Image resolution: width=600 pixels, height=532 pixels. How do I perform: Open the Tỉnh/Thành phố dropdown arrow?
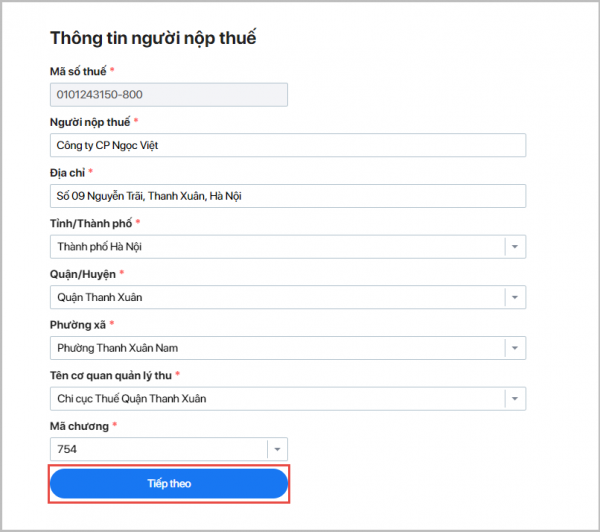click(x=514, y=247)
